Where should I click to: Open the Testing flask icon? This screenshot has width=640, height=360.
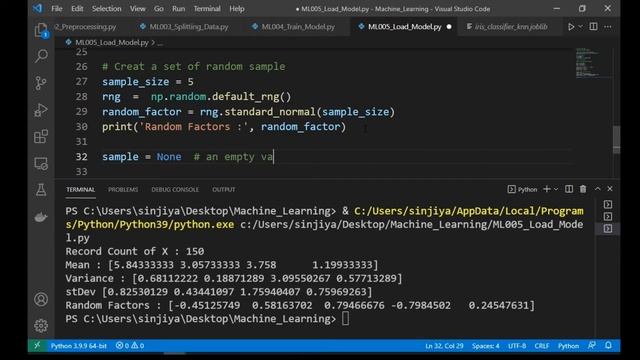(41, 190)
